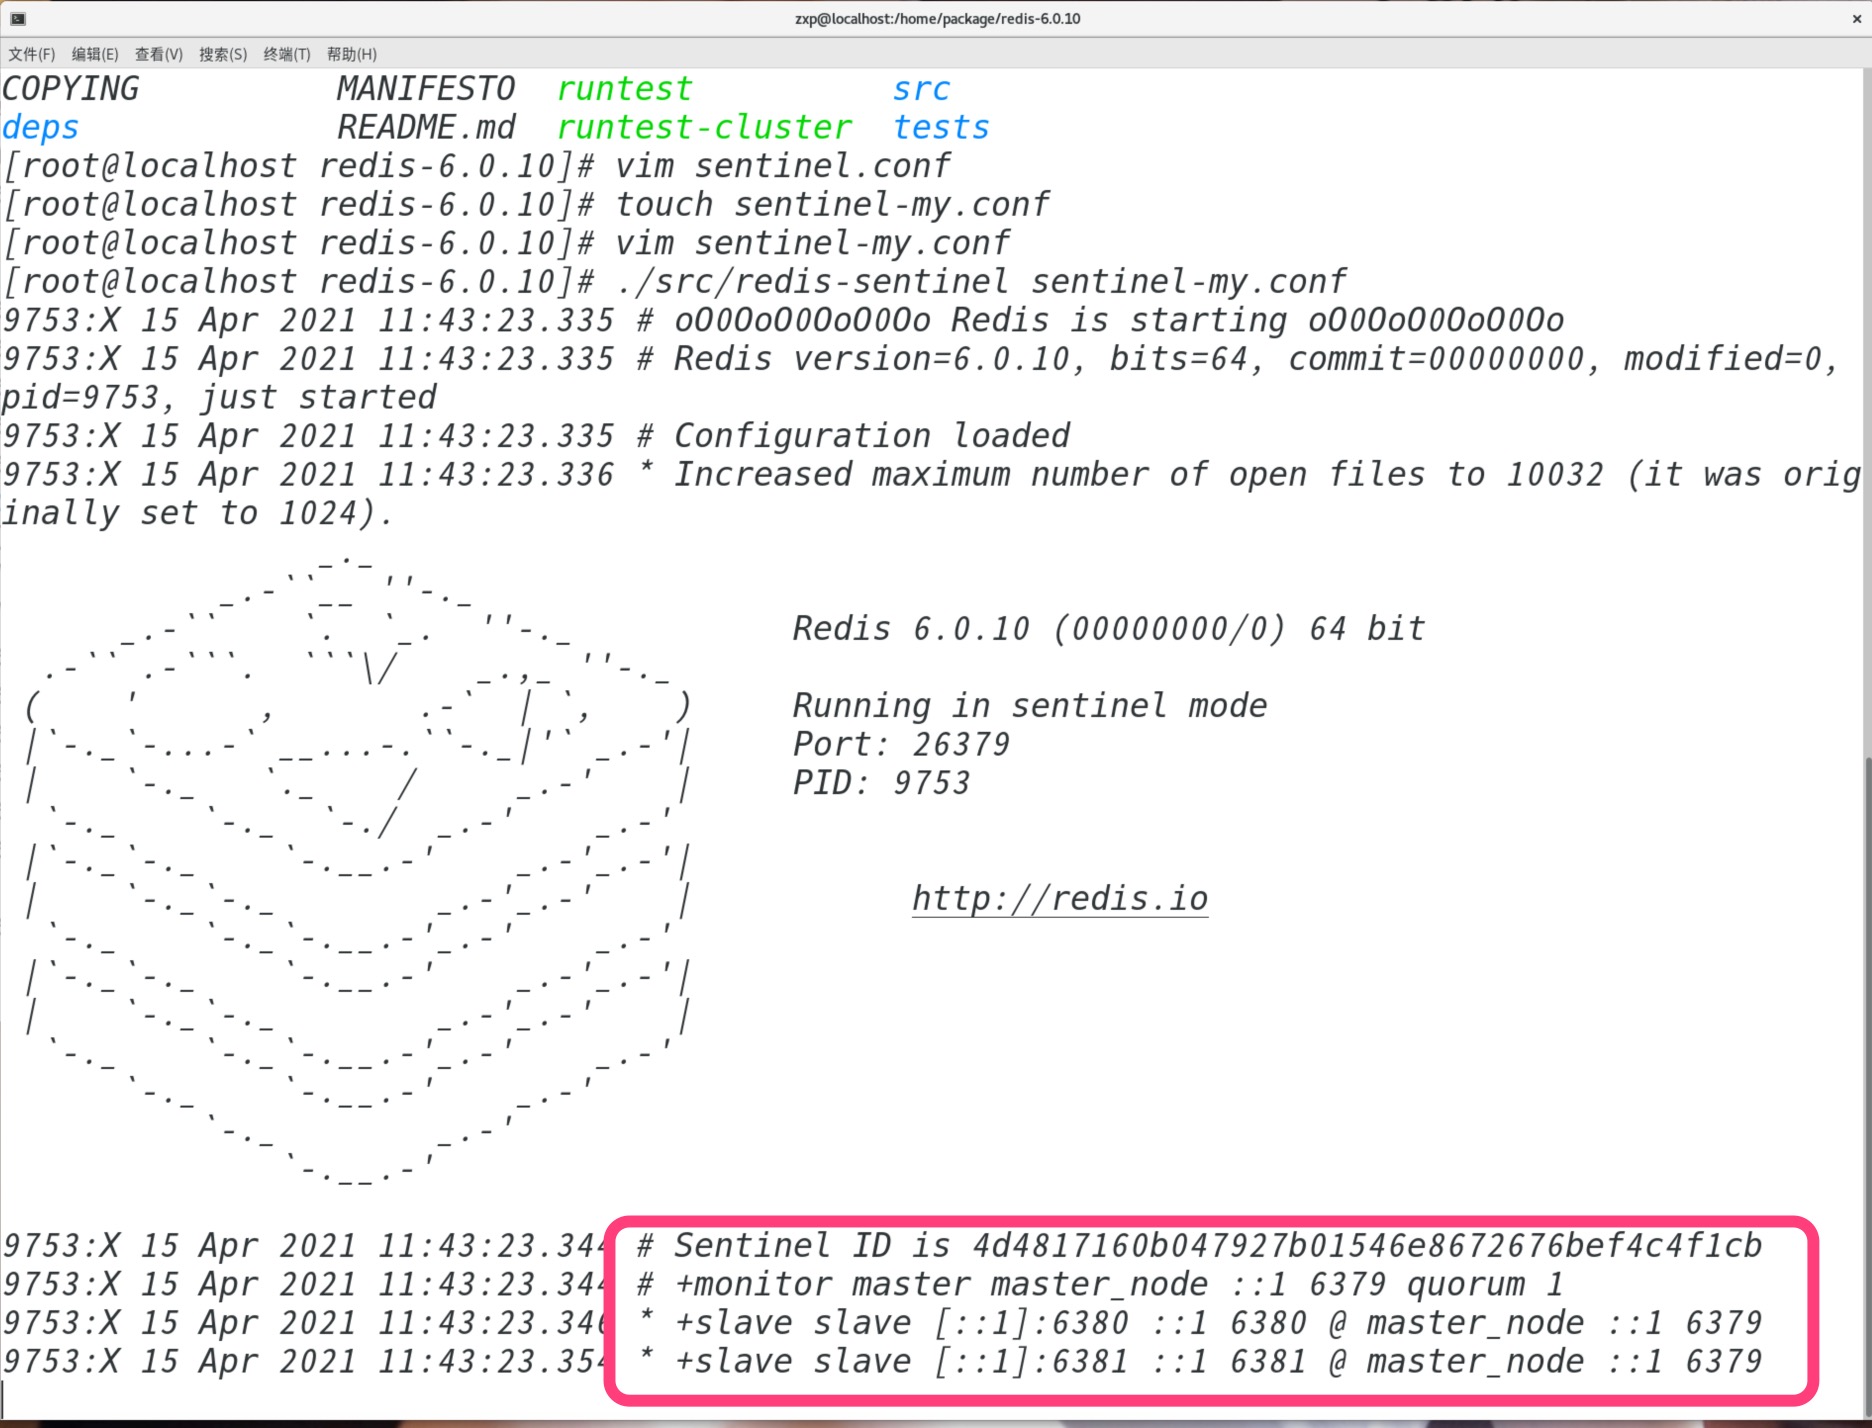The image size is (1872, 1428).
Task: Close the terminal window
Action: 1857,19
